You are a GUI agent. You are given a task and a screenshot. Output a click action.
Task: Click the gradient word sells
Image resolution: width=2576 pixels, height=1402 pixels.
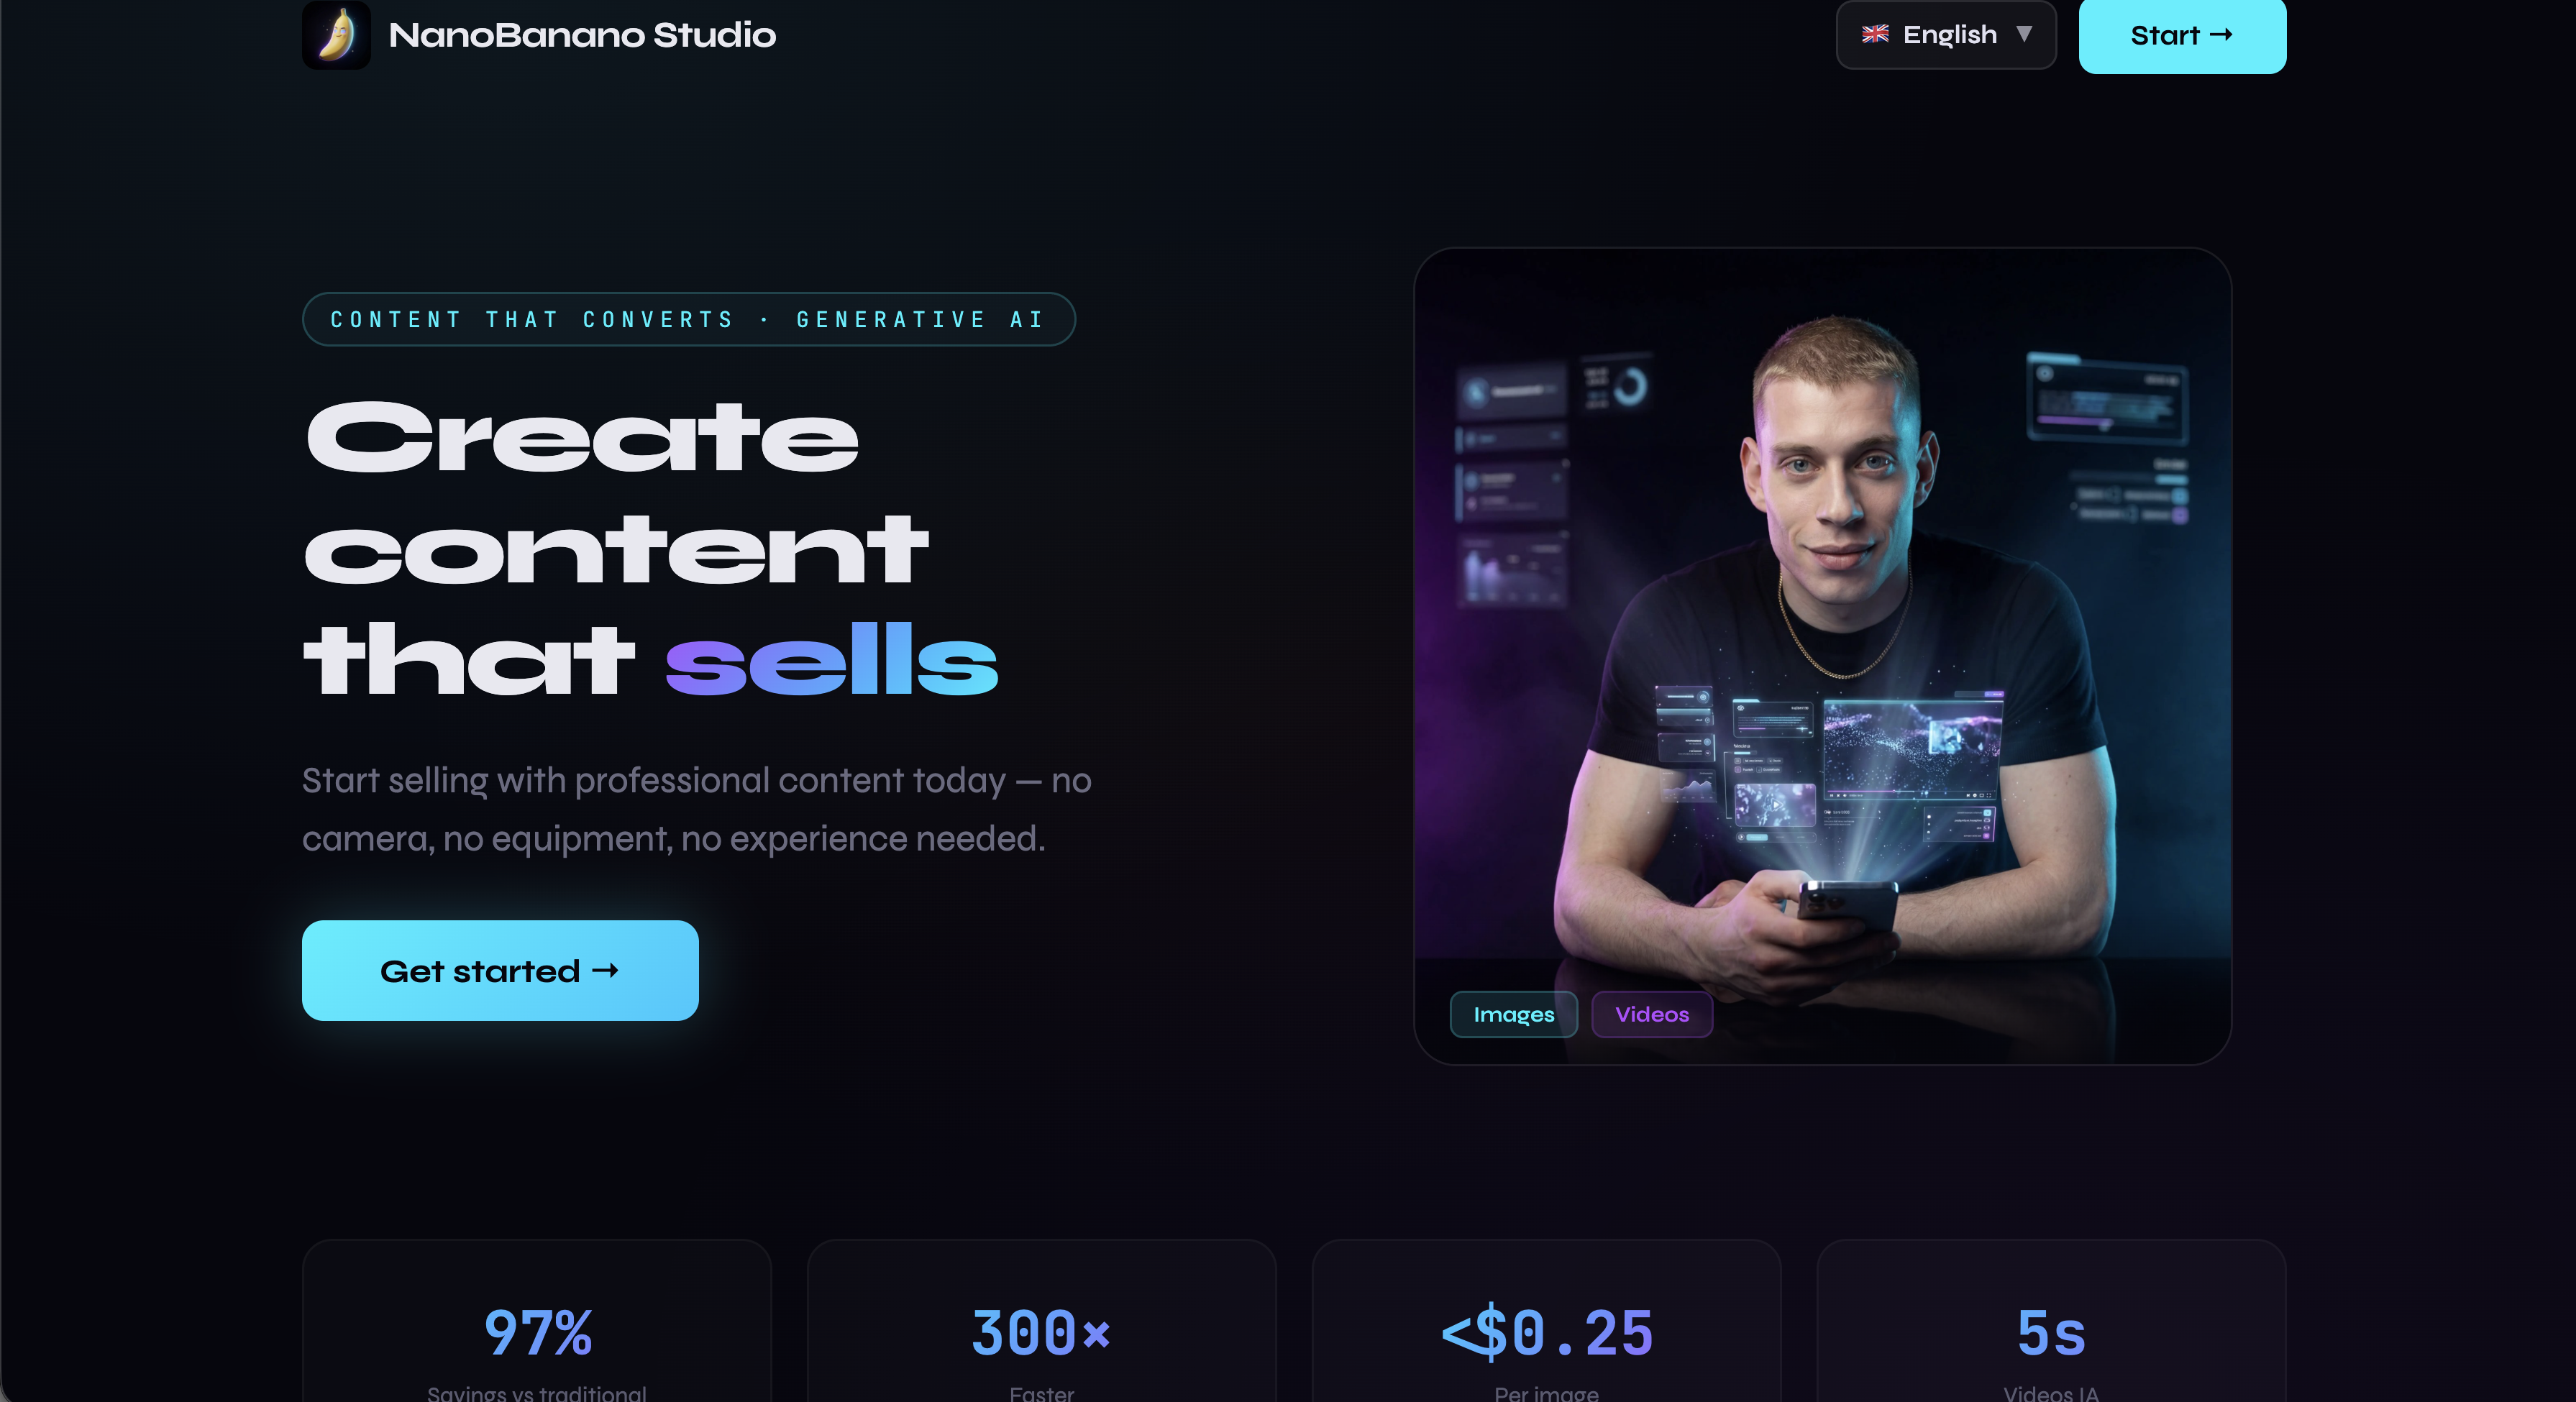[x=832, y=659]
